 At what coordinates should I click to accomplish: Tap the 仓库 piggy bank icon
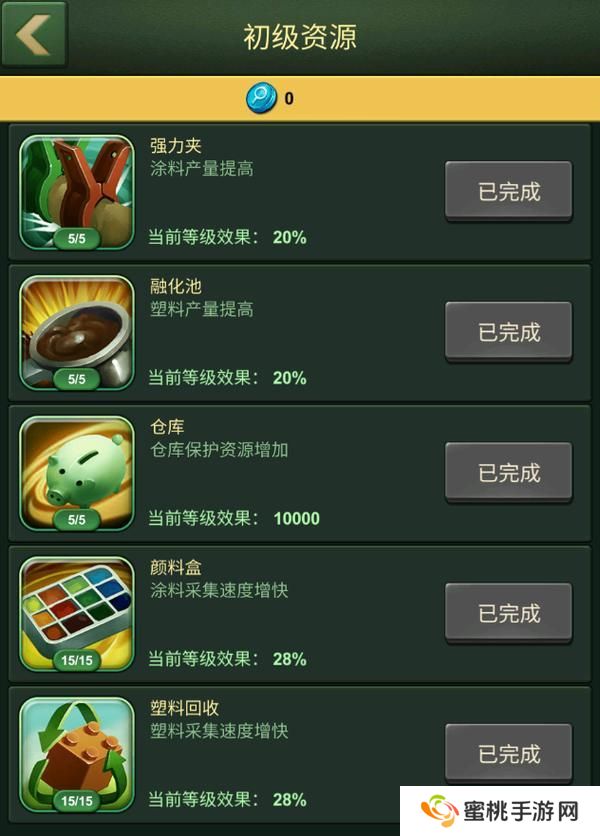pyautogui.click(x=77, y=473)
